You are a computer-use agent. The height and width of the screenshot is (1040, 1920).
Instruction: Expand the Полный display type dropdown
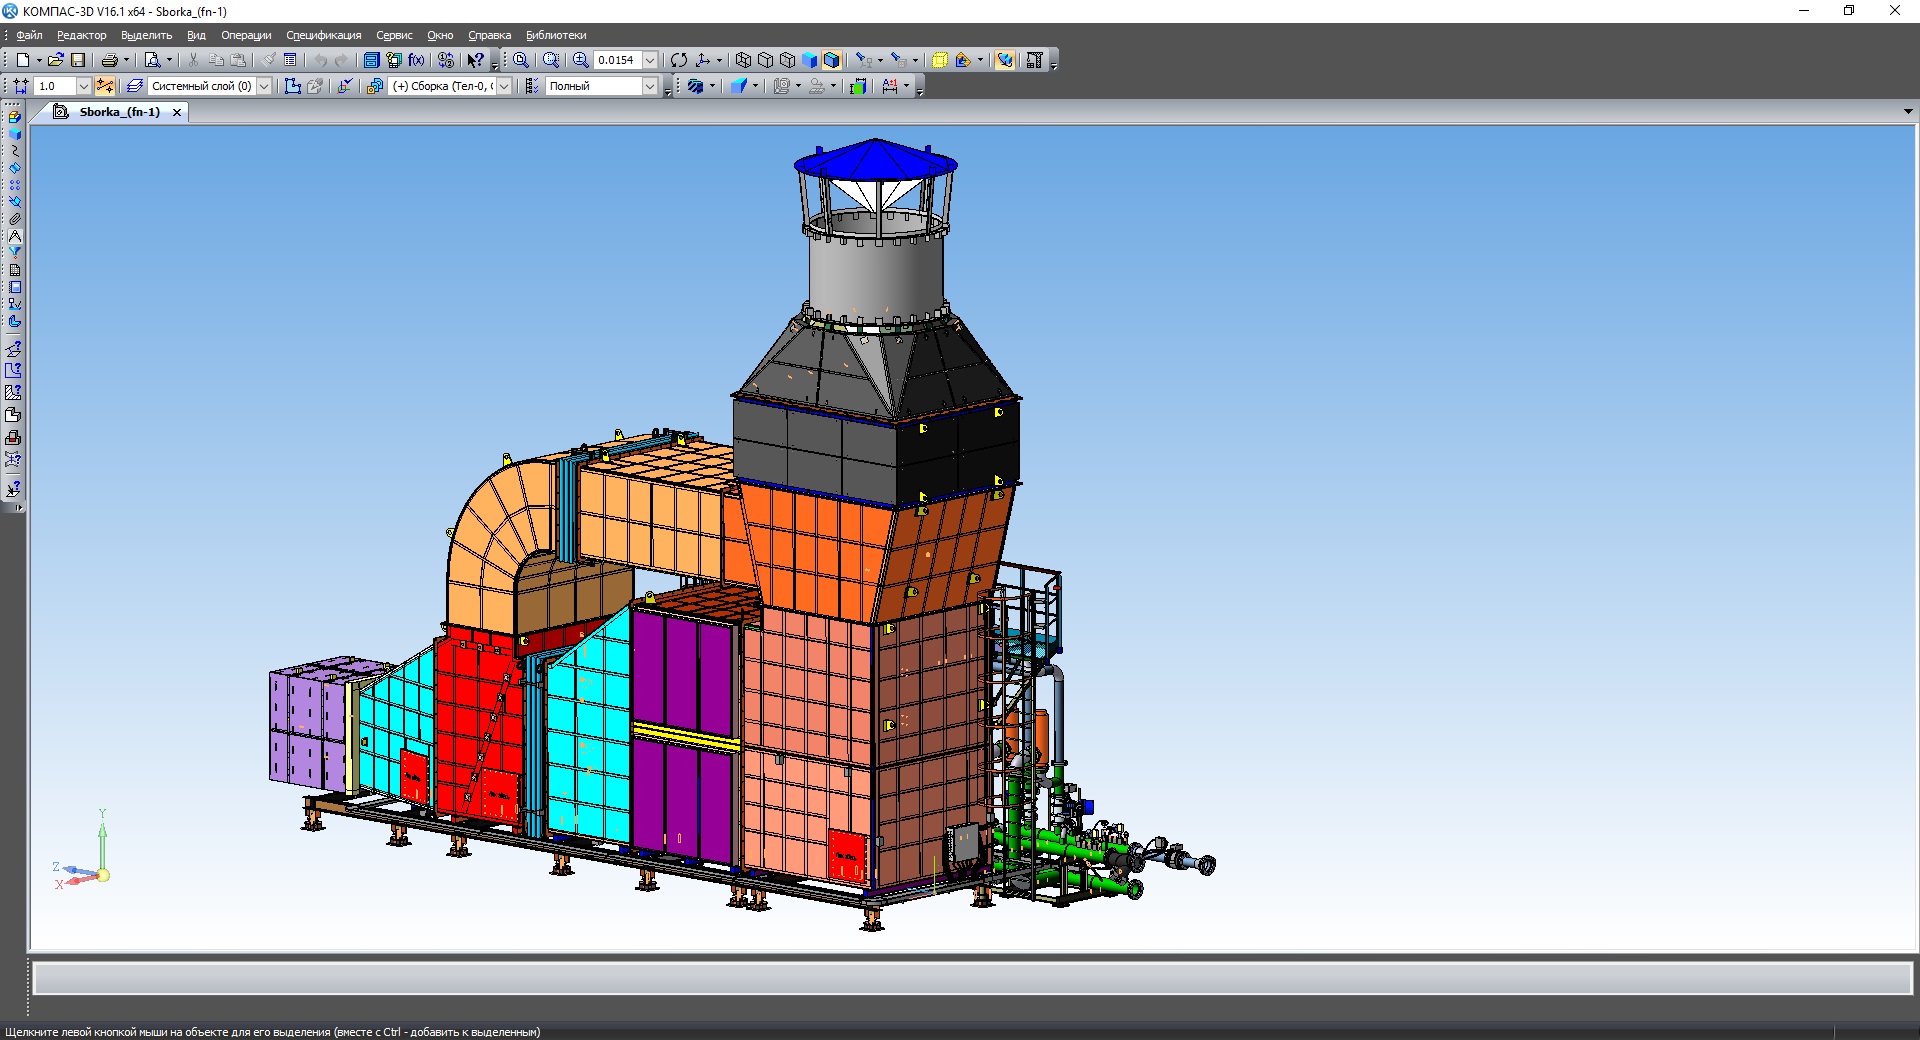650,86
